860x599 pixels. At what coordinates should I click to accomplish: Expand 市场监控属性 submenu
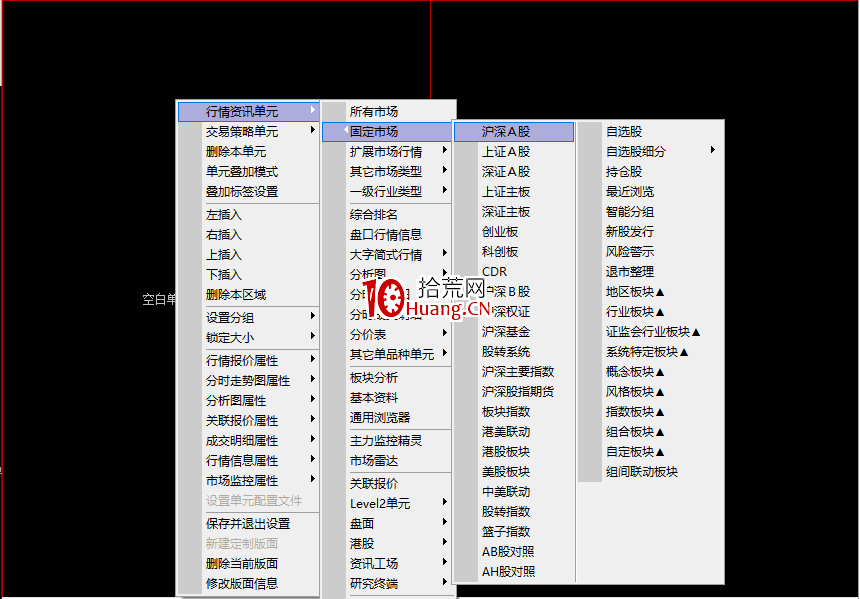(x=248, y=481)
